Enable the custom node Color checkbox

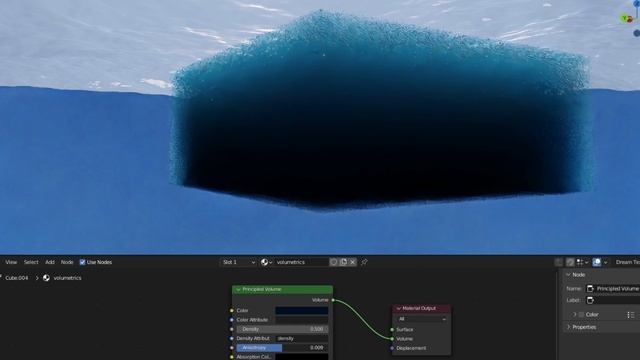pos(581,315)
